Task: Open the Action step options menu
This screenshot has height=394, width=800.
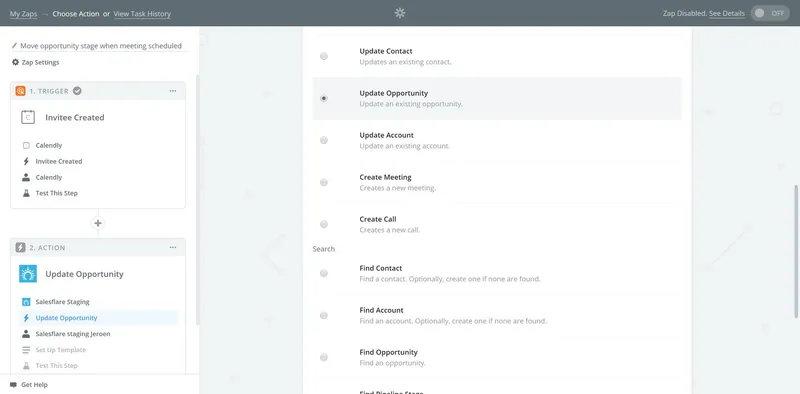Action: 173,248
